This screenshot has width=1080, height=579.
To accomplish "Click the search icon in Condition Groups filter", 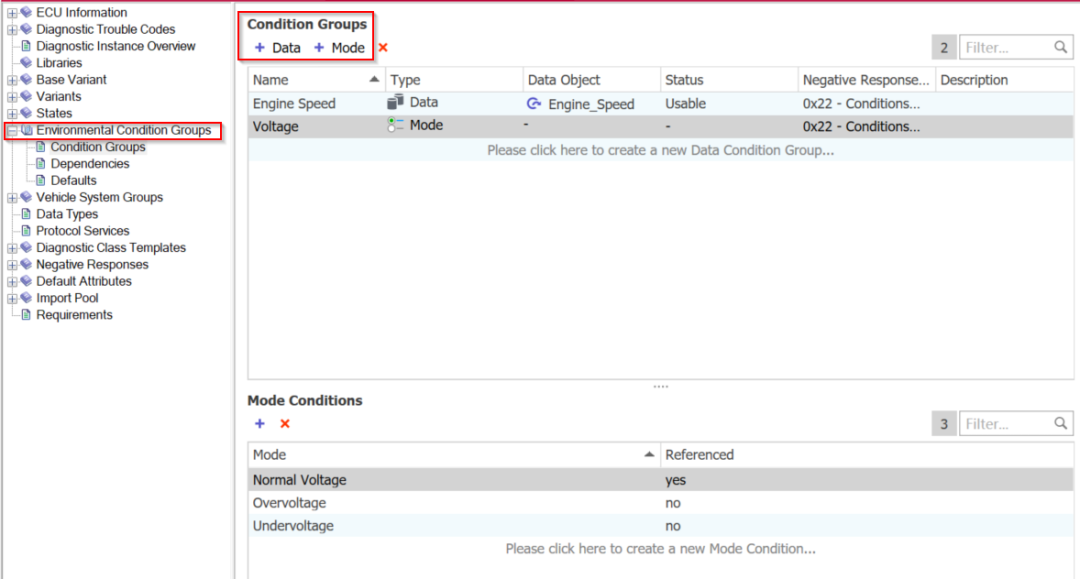I will coord(1061,48).
